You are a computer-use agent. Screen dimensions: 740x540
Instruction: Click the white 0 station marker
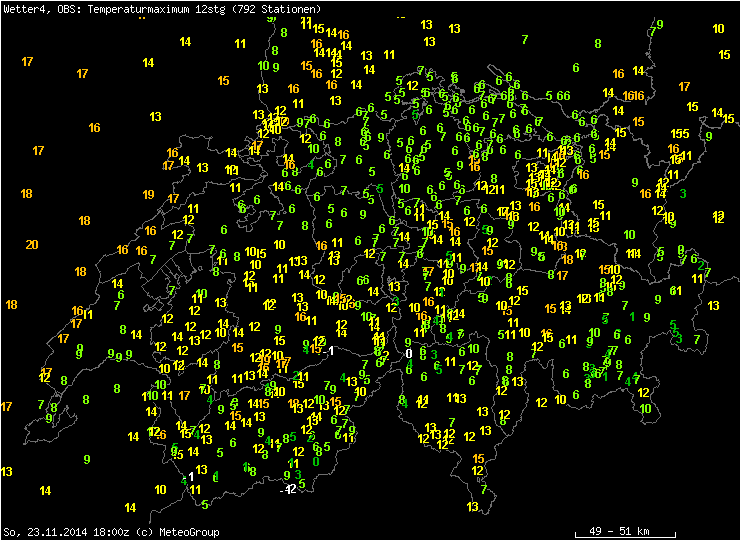point(409,353)
